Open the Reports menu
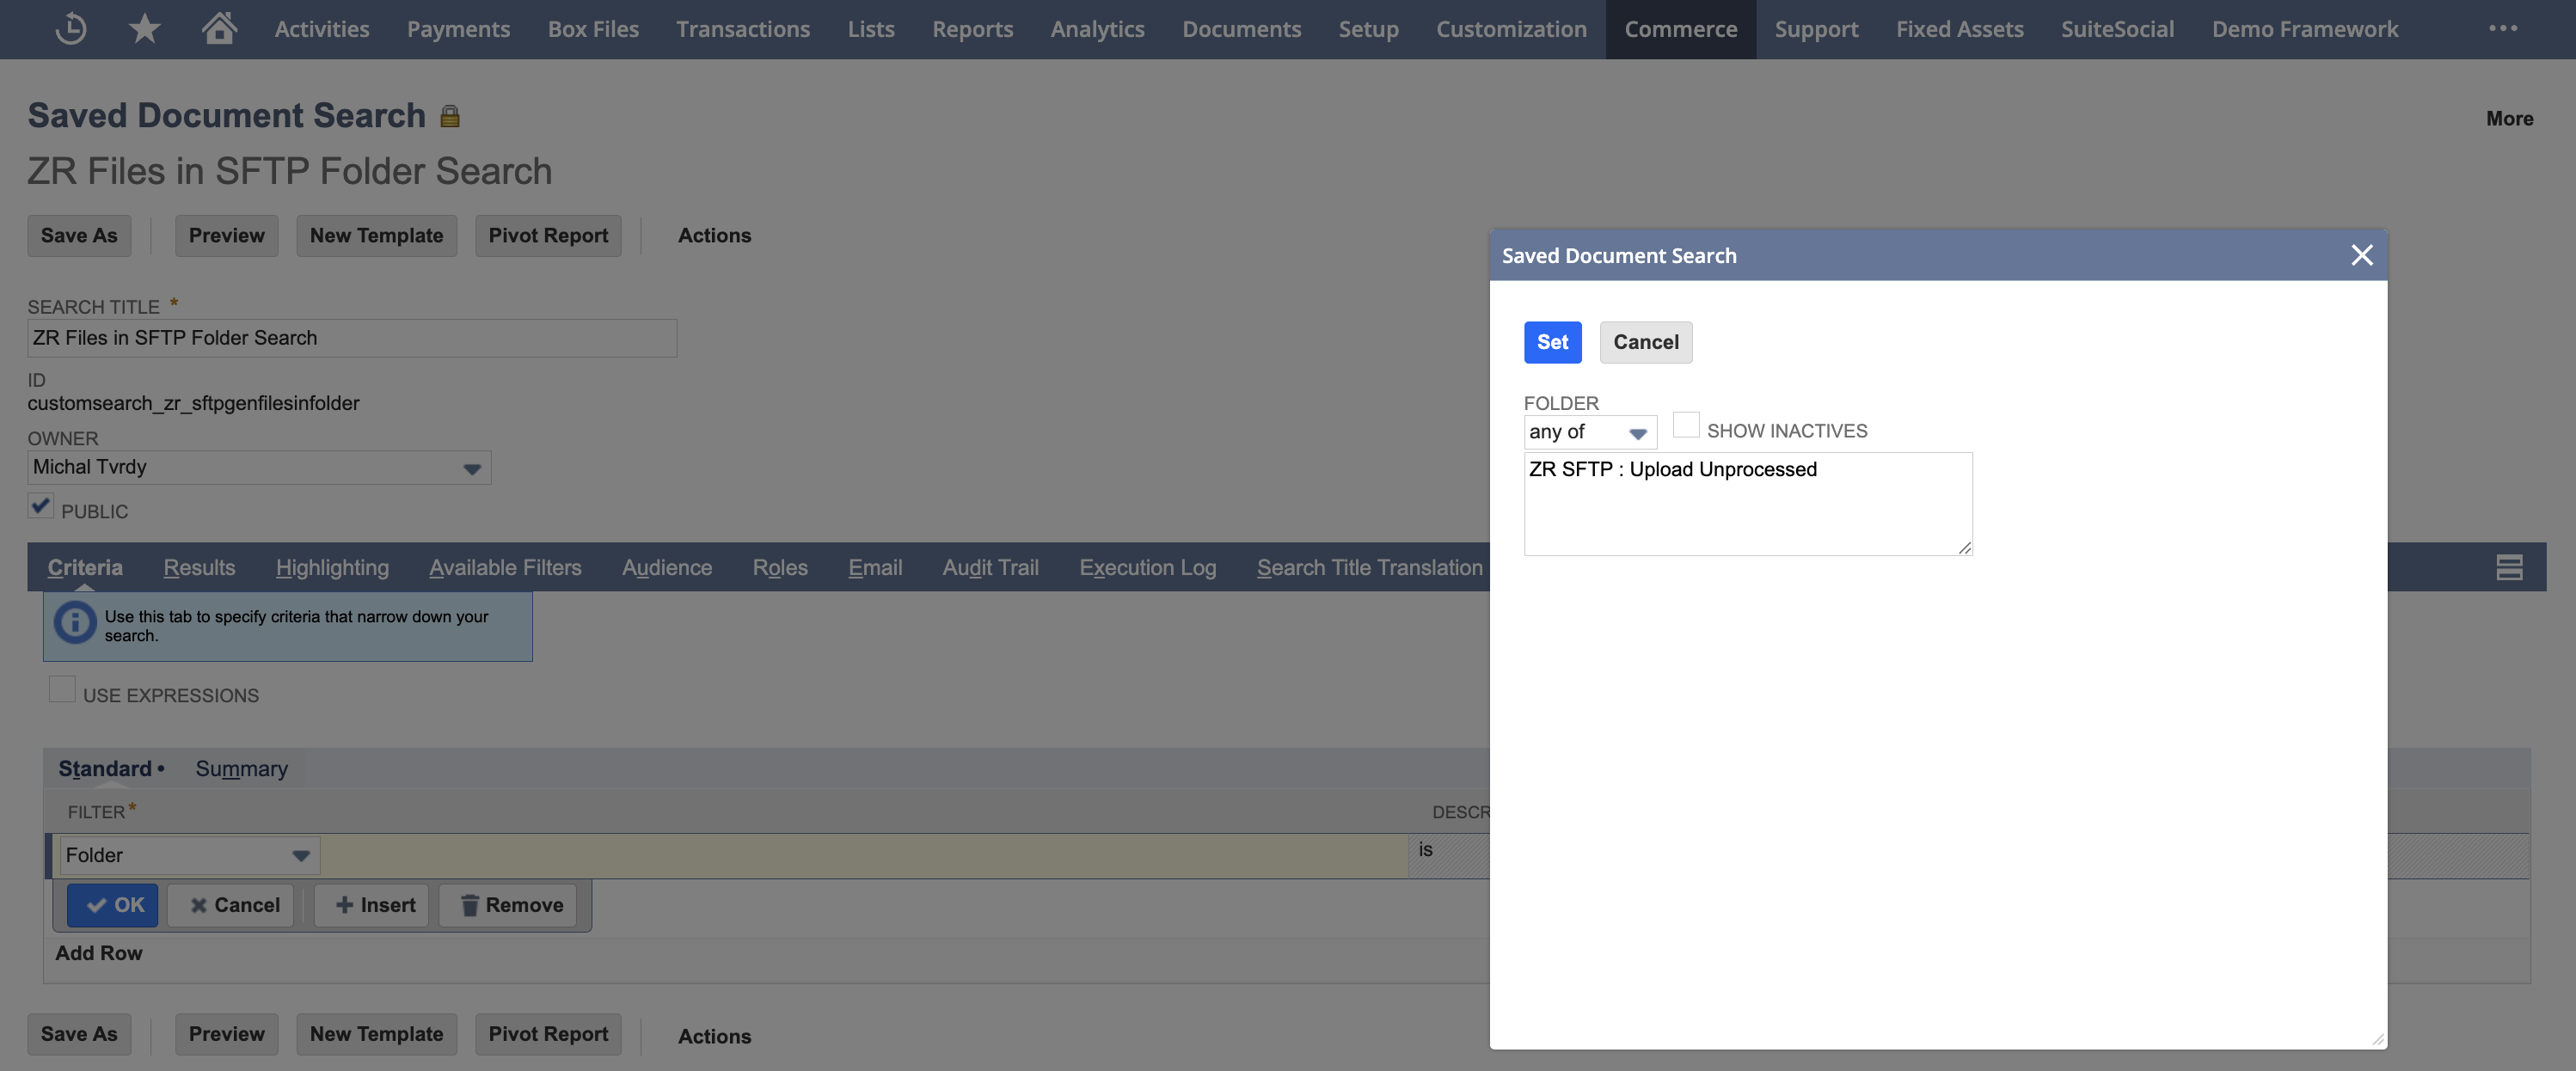The image size is (2576, 1071). 973,29
